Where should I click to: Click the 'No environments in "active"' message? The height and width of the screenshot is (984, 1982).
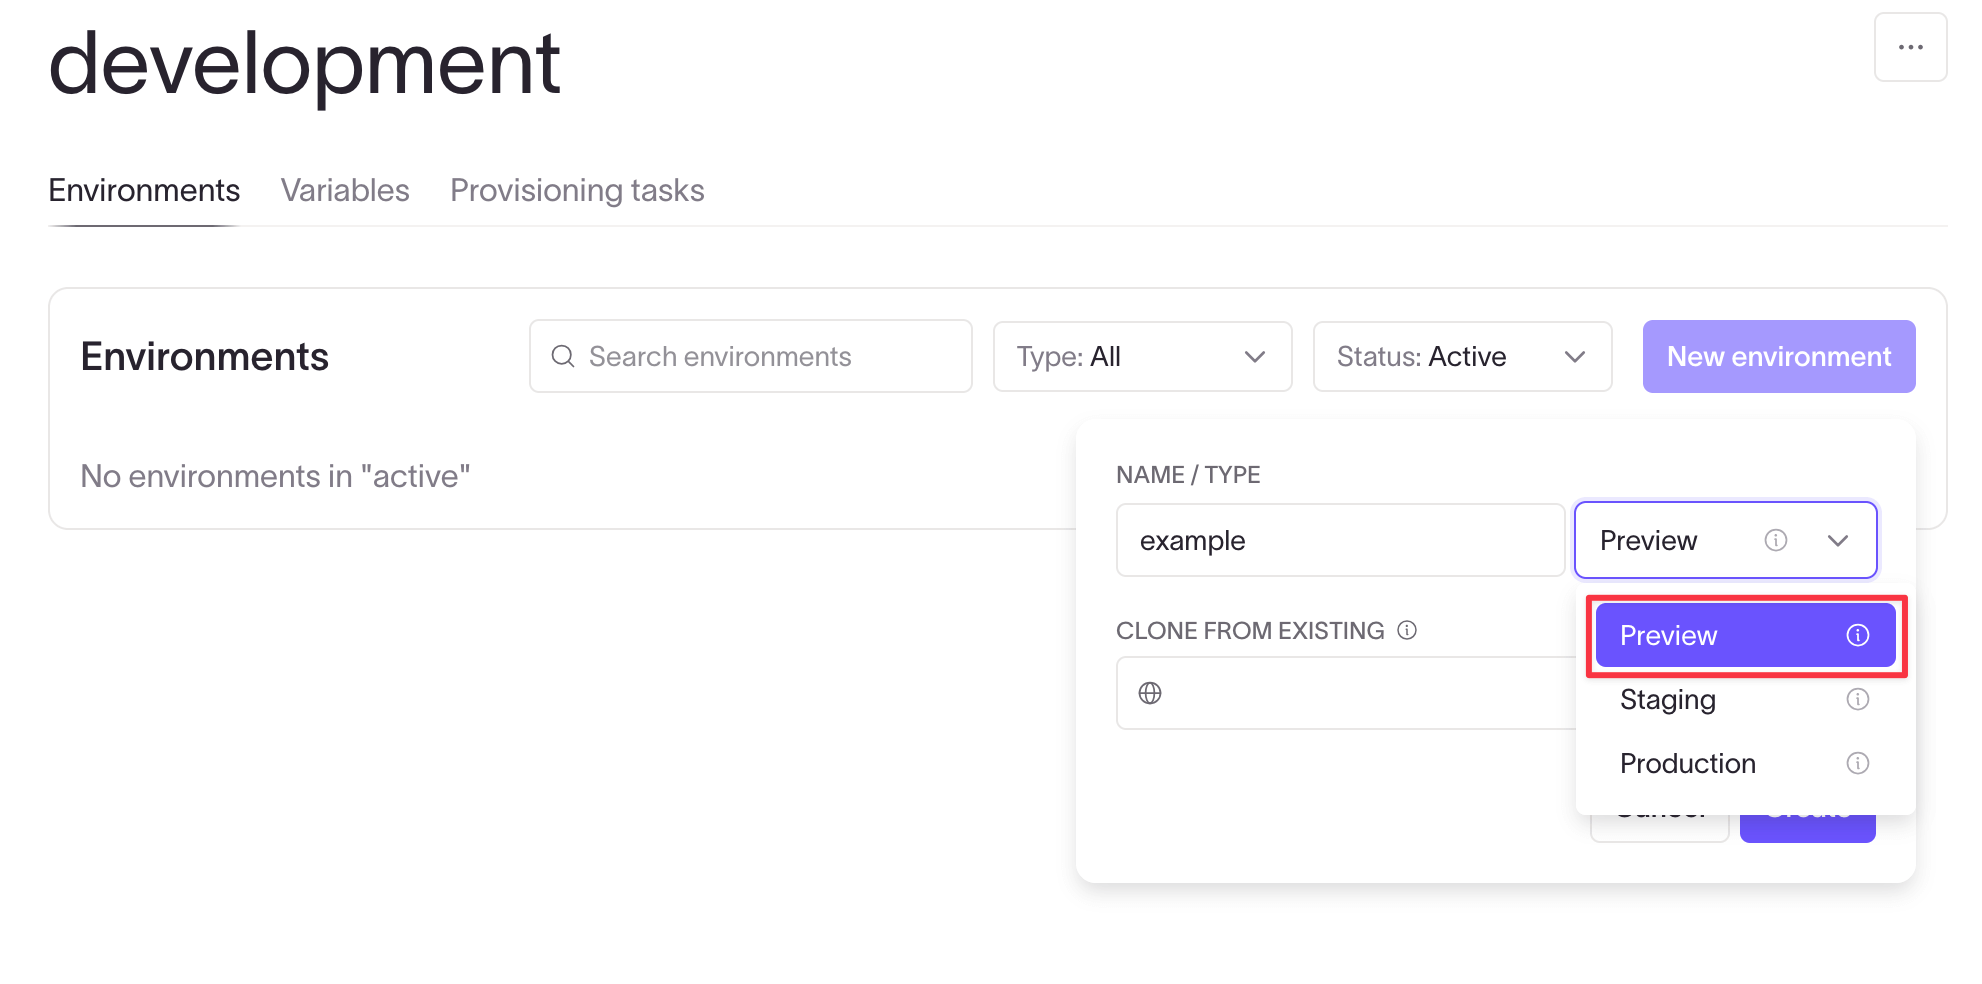click(275, 476)
